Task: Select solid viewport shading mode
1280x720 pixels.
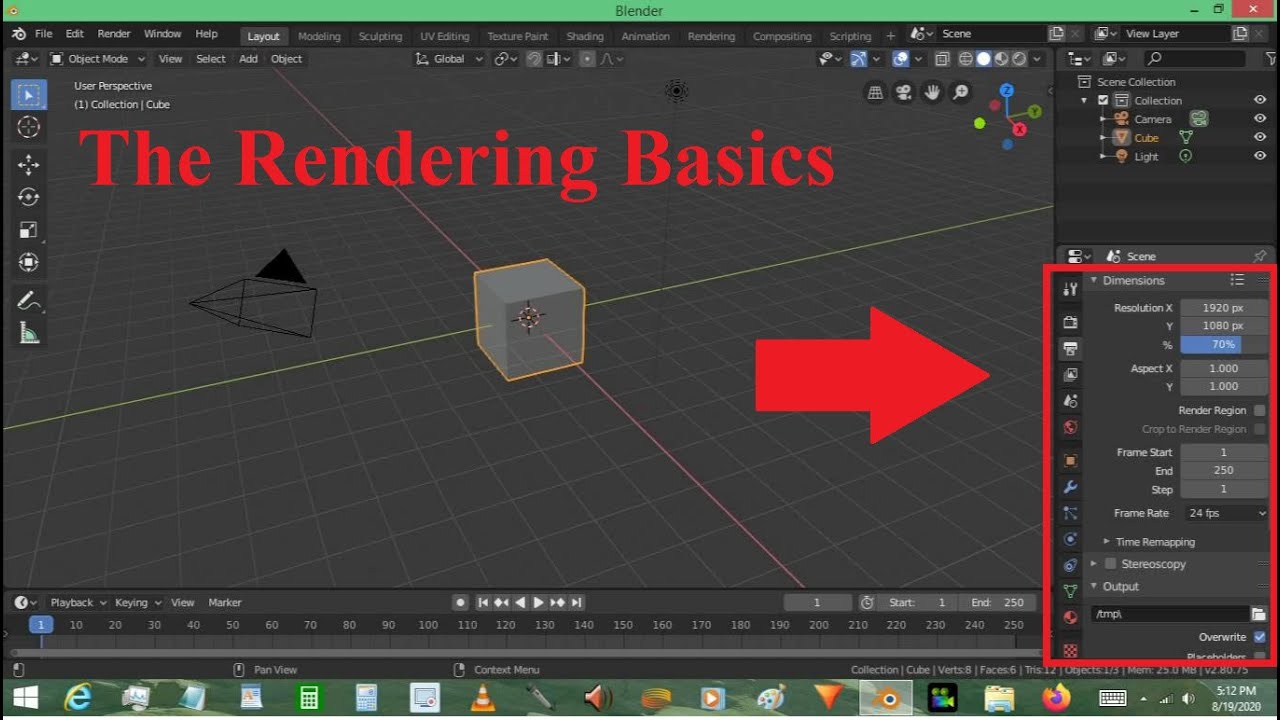Action: (984, 59)
